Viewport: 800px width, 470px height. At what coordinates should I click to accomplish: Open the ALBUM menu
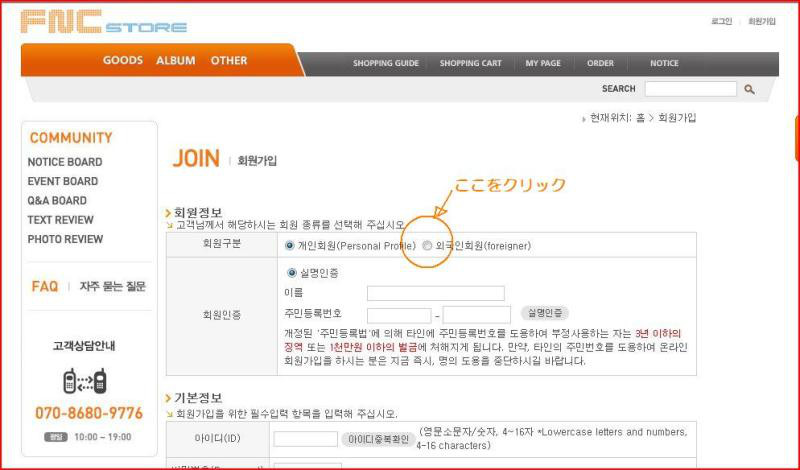tap(176, 61)
